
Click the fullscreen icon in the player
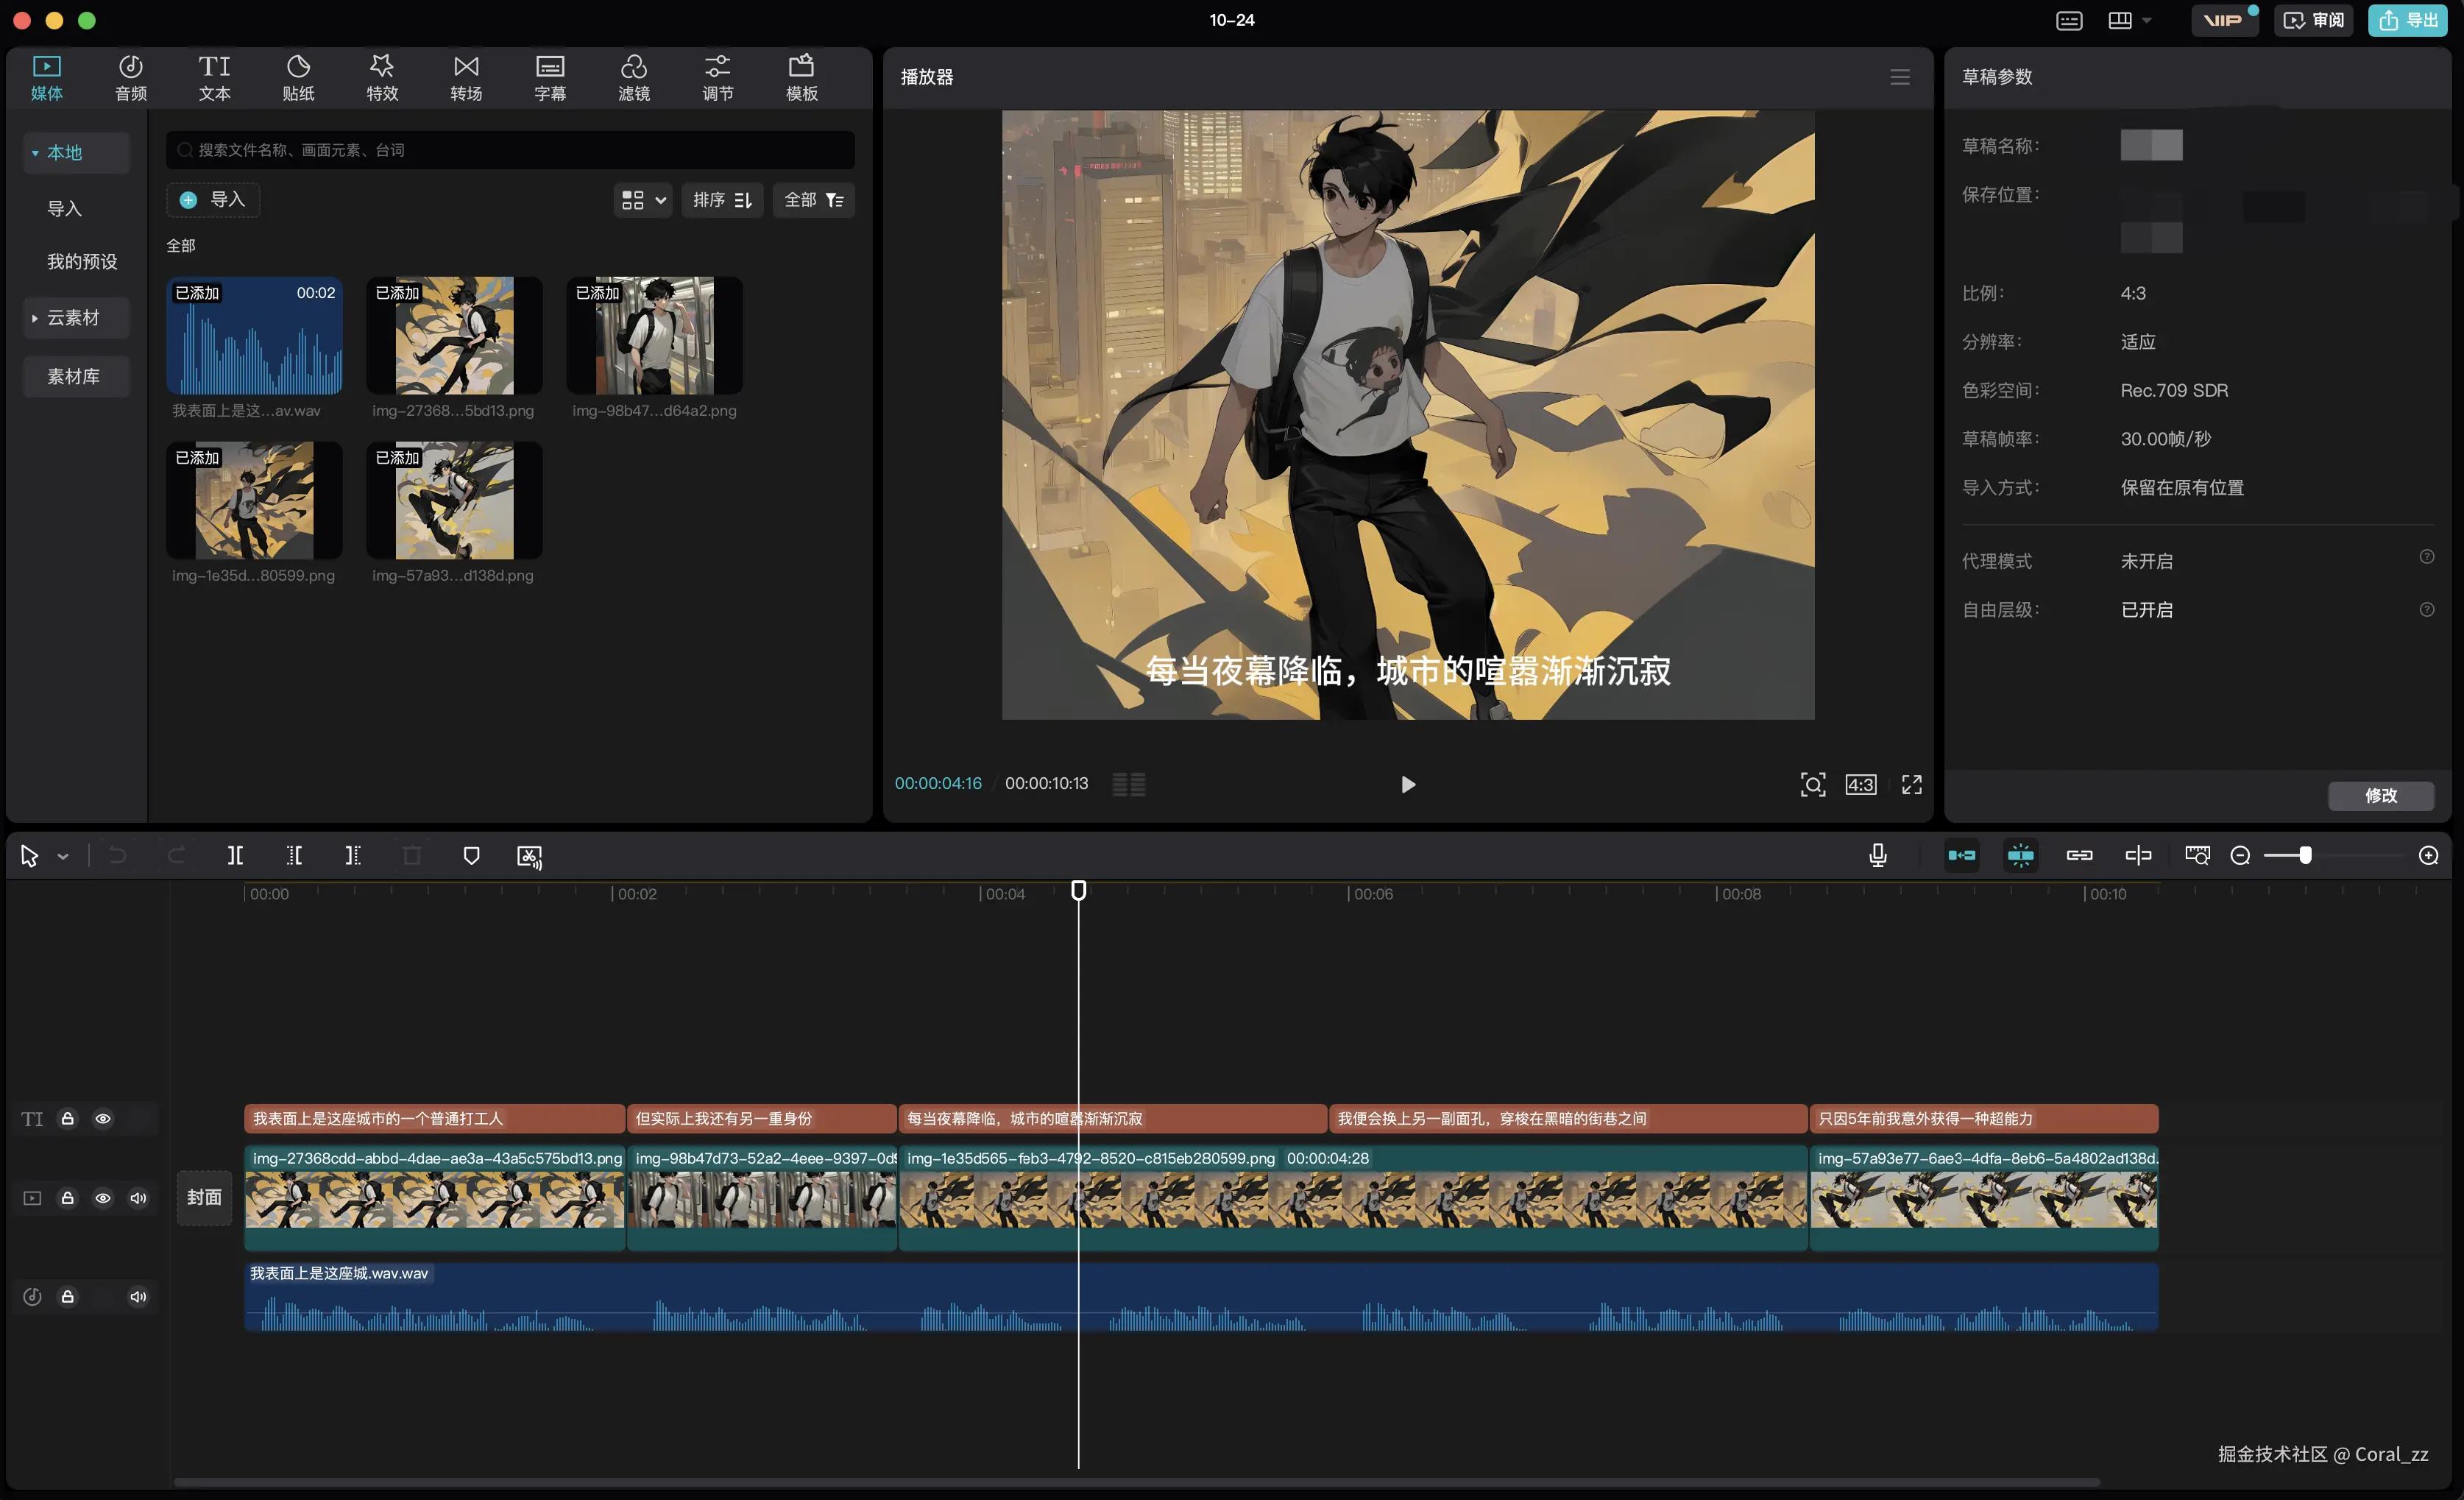point(1911,785)
